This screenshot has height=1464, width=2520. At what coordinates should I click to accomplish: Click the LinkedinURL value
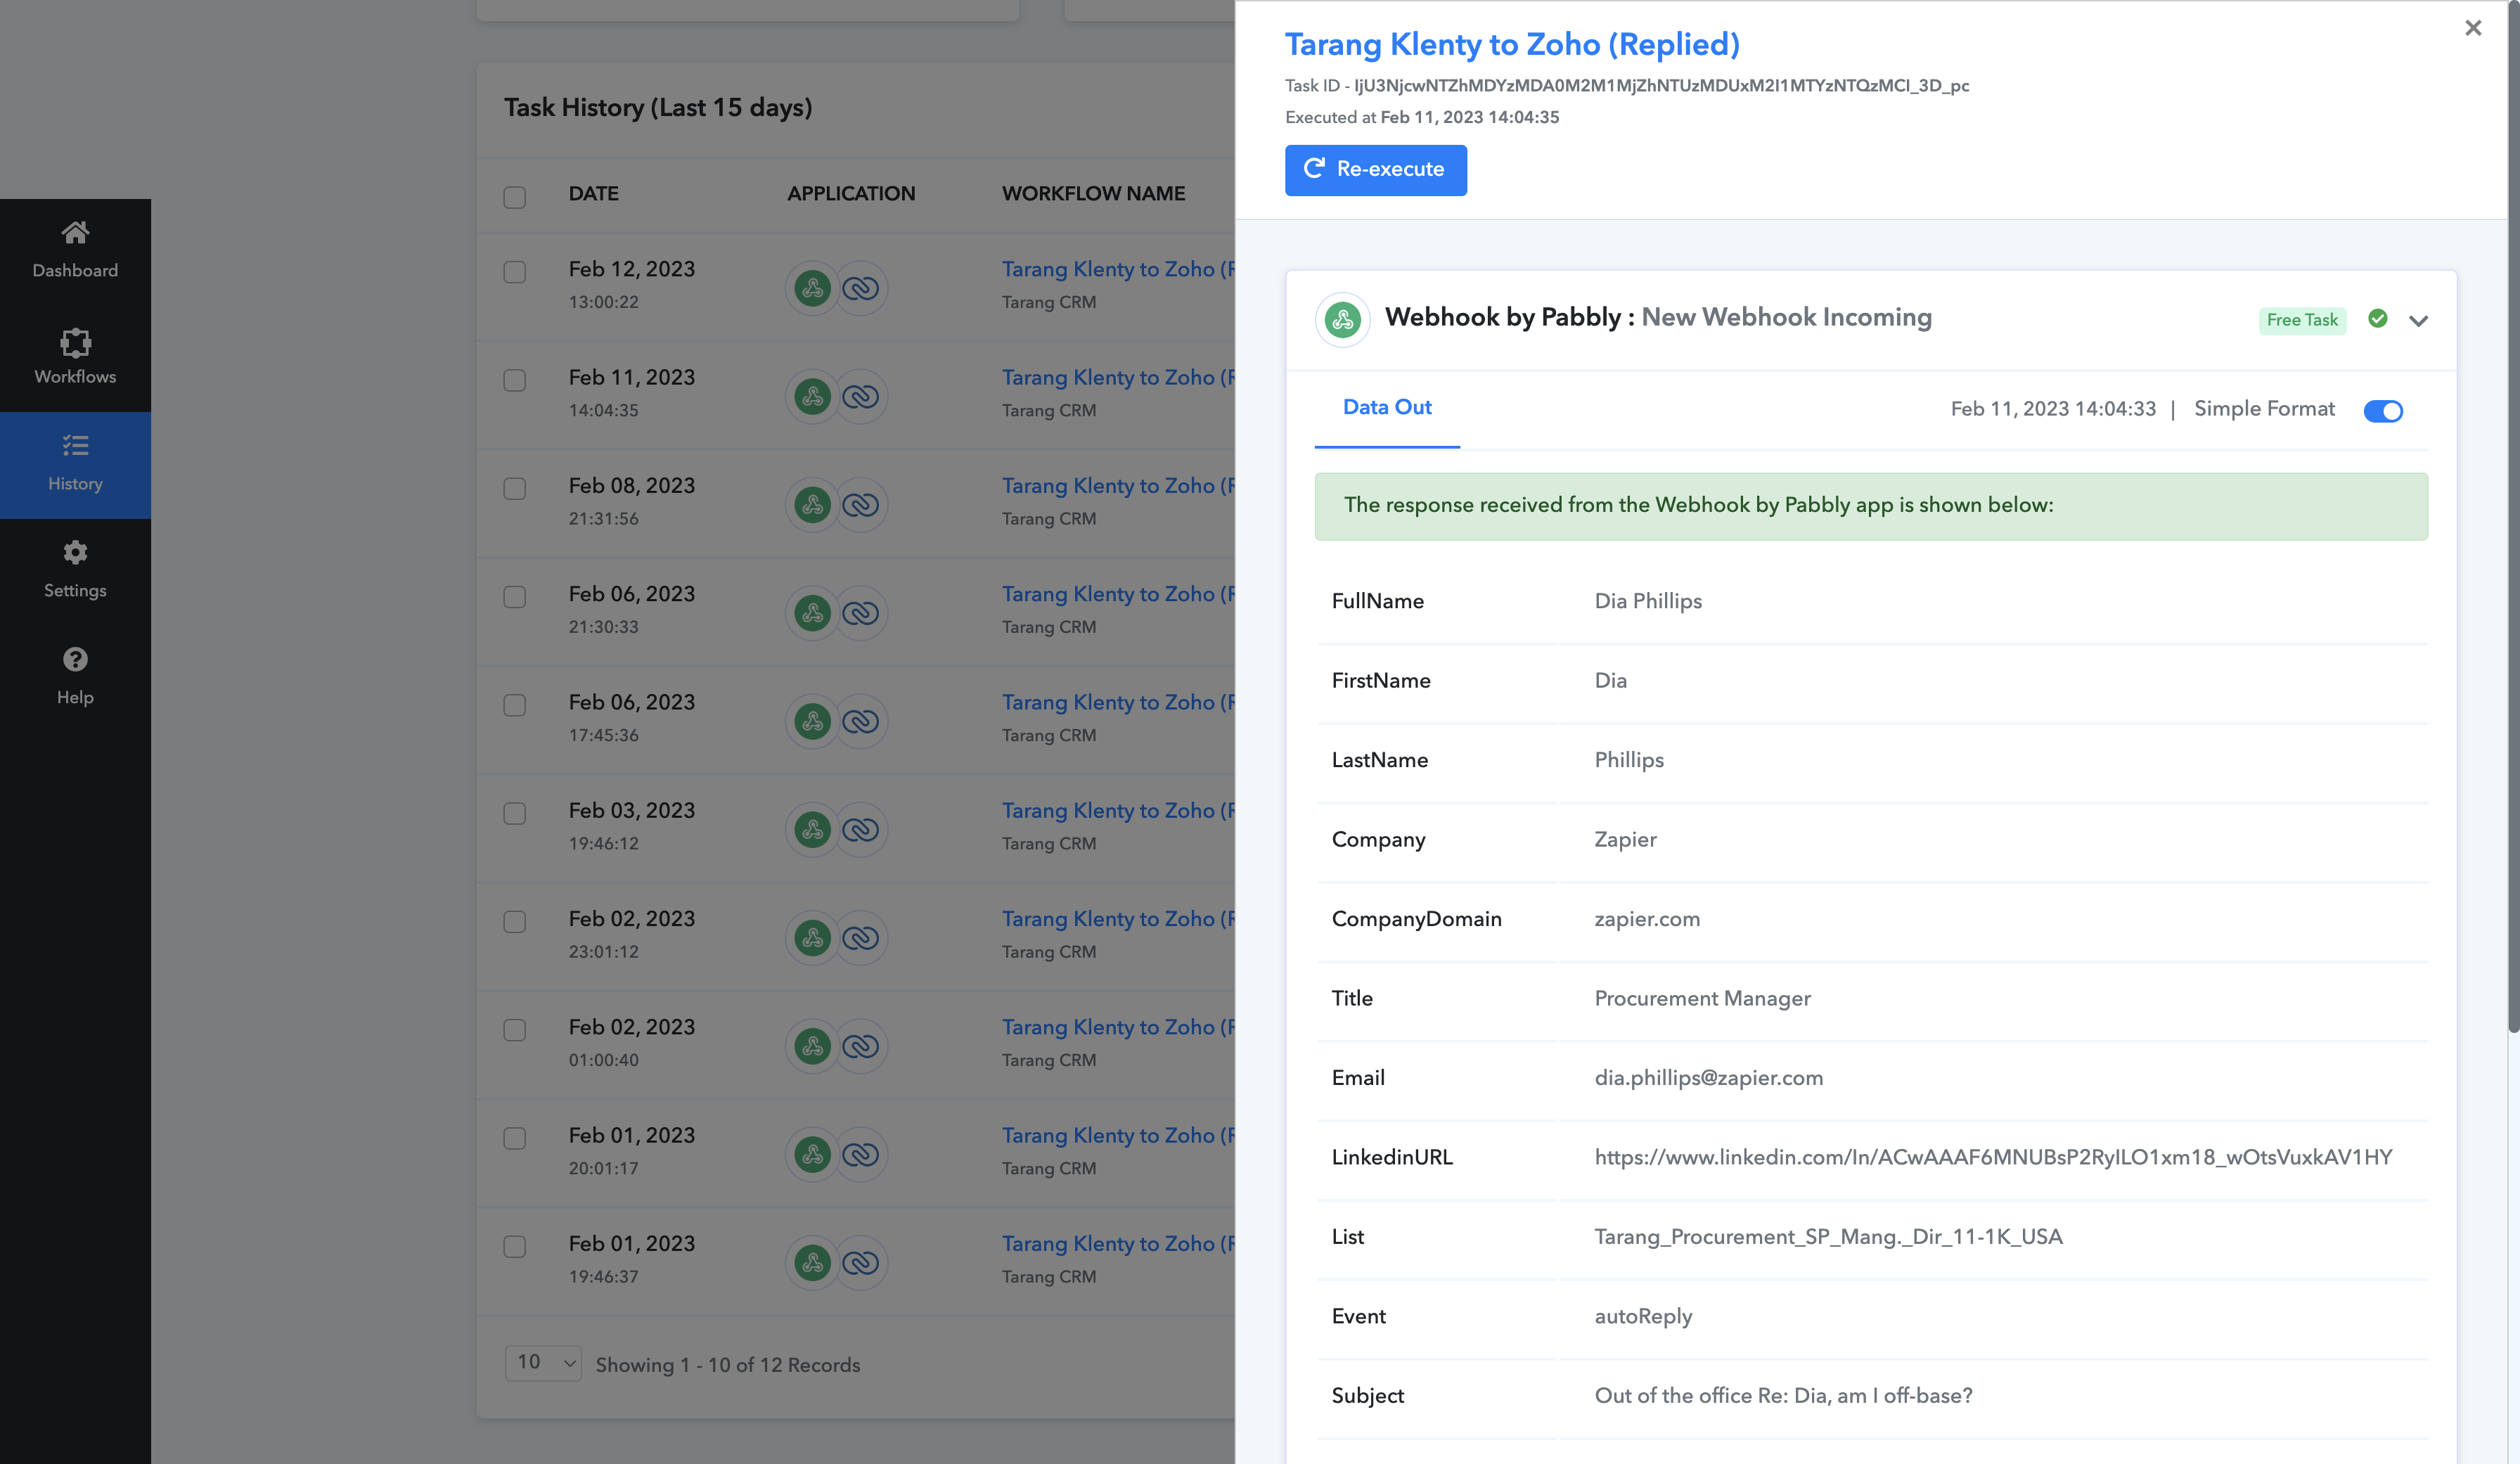coord(1993,1157)
